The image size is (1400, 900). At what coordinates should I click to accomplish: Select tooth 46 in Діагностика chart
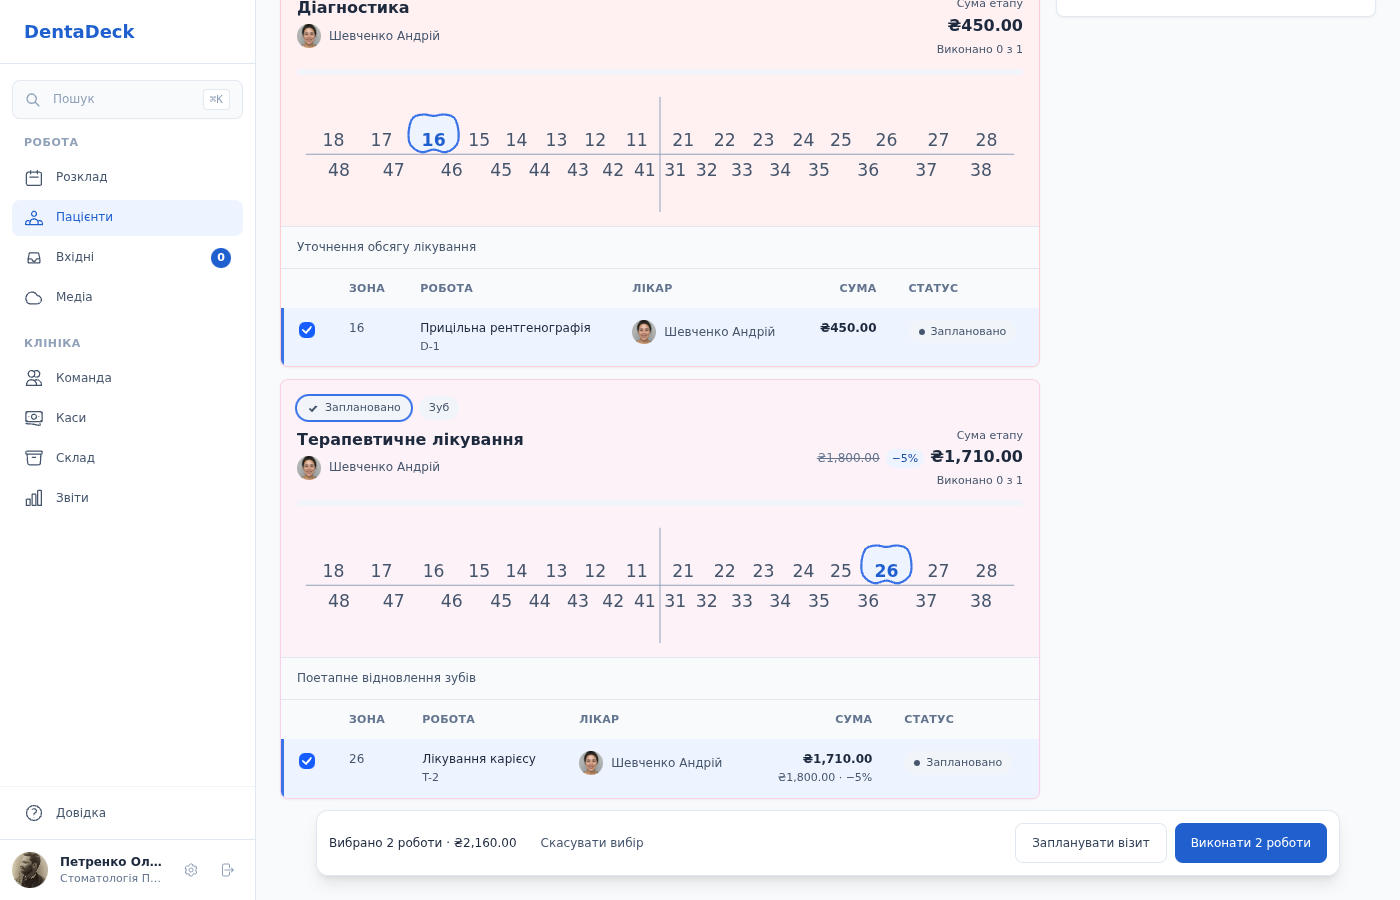(452, 170)
